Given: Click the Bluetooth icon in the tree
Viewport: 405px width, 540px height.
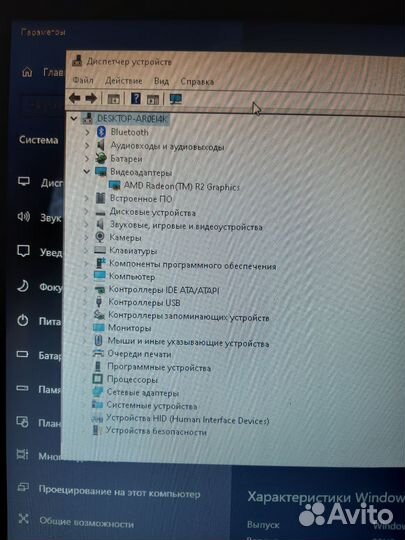Looking at the screenshot, I should click(101, 132).
